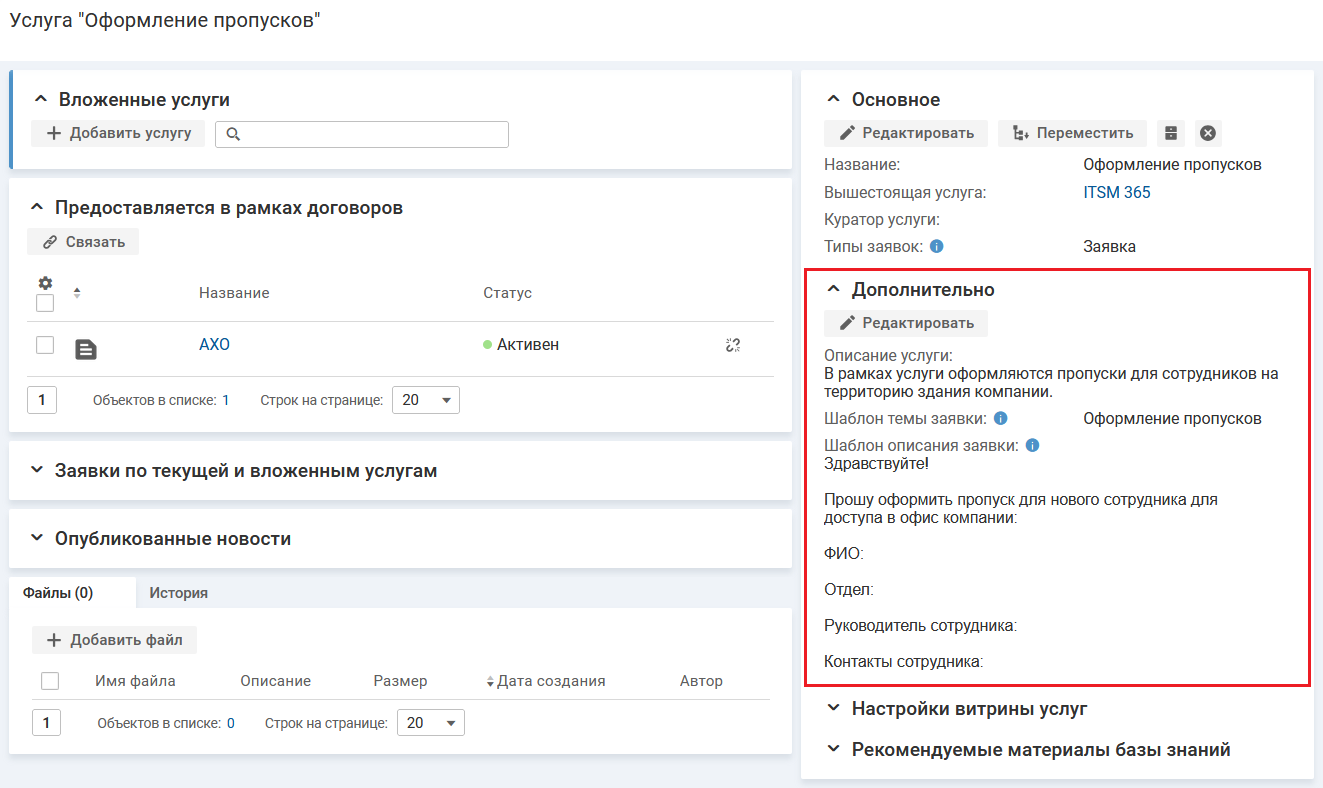Click the document icon in the АХО row
Viewport: 1323px width, 788px height.
87,349
